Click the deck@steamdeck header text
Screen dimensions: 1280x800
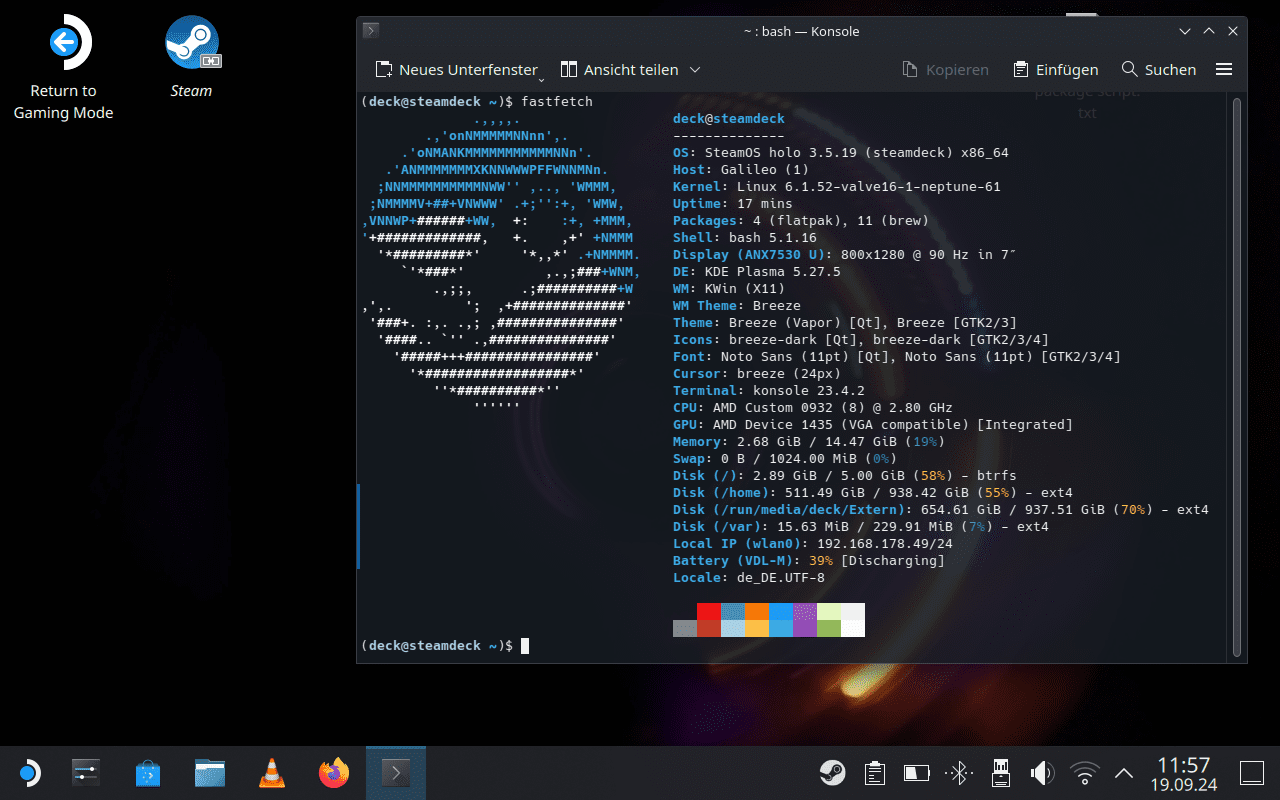click(729, 119)
